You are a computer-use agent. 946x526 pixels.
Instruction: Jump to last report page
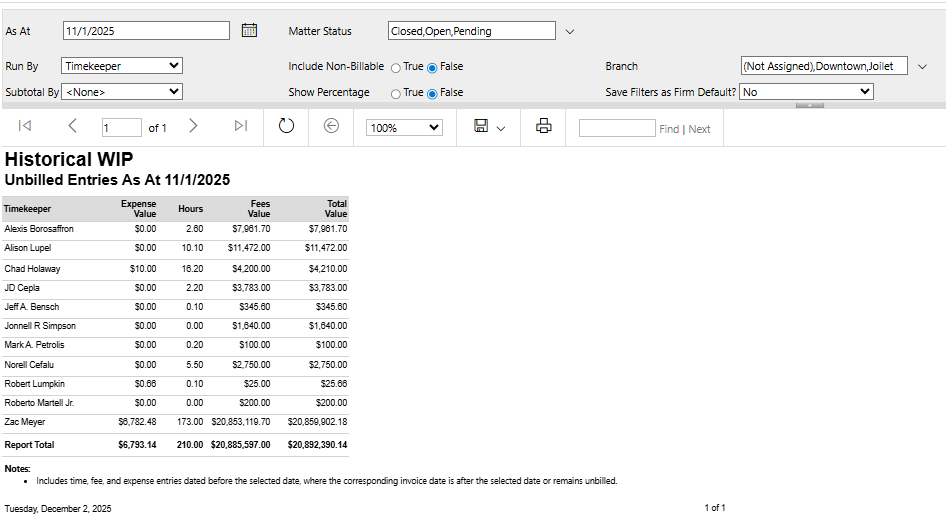pyautogui.click(x=240, y=126)
